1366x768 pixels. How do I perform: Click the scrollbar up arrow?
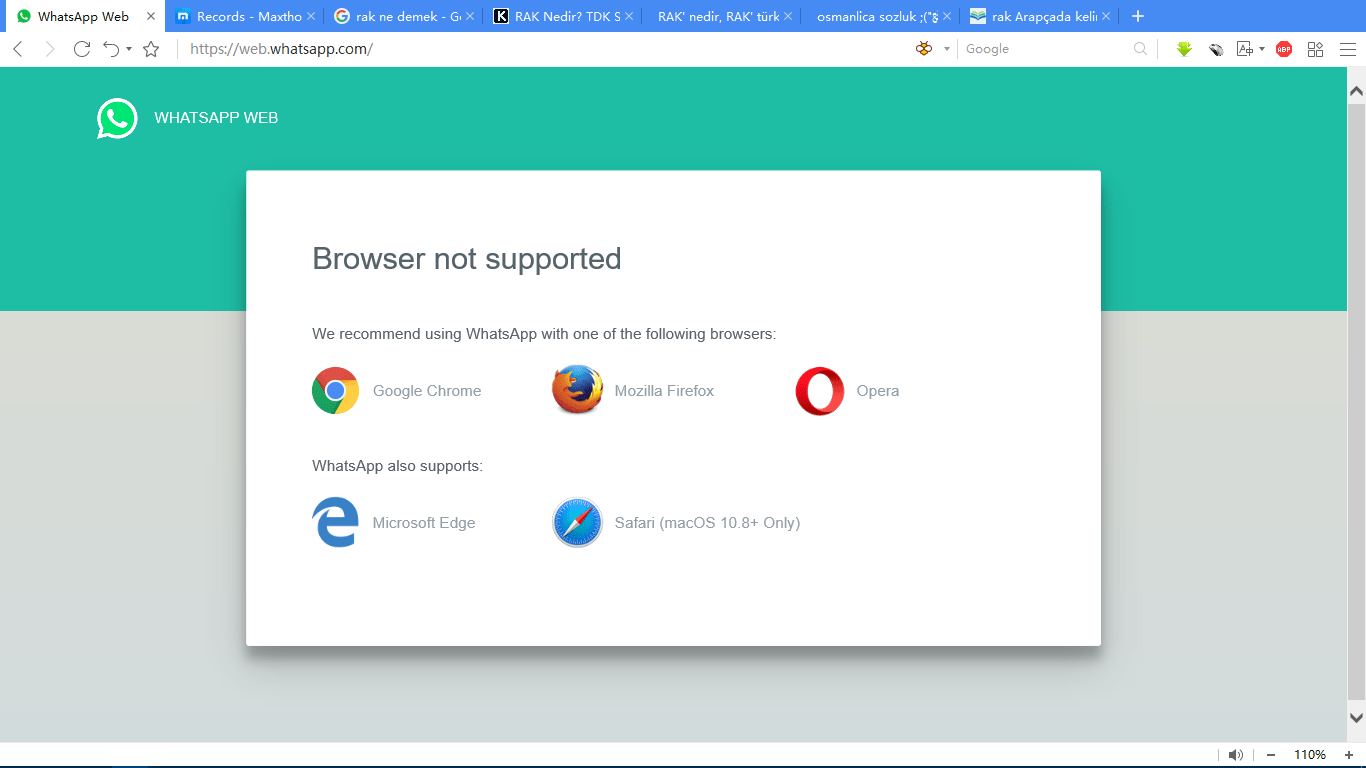[x=1357, y=91]
